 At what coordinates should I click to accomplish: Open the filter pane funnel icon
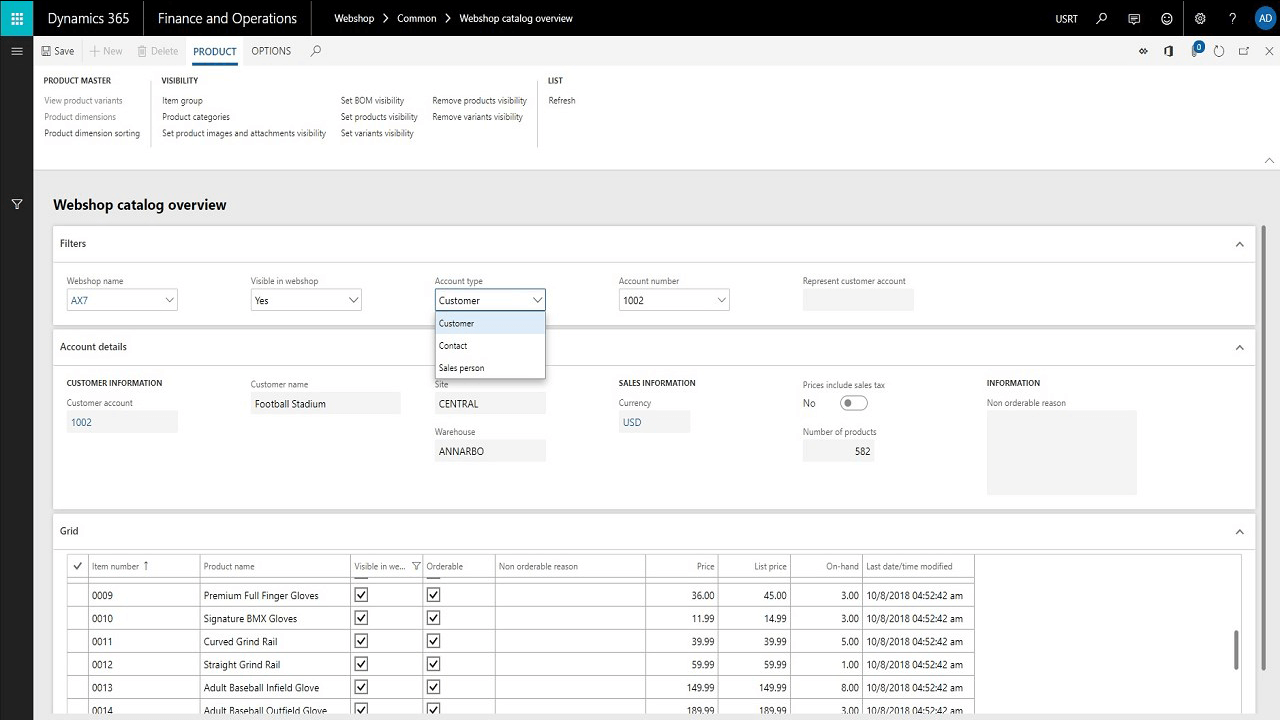point(17,204)
